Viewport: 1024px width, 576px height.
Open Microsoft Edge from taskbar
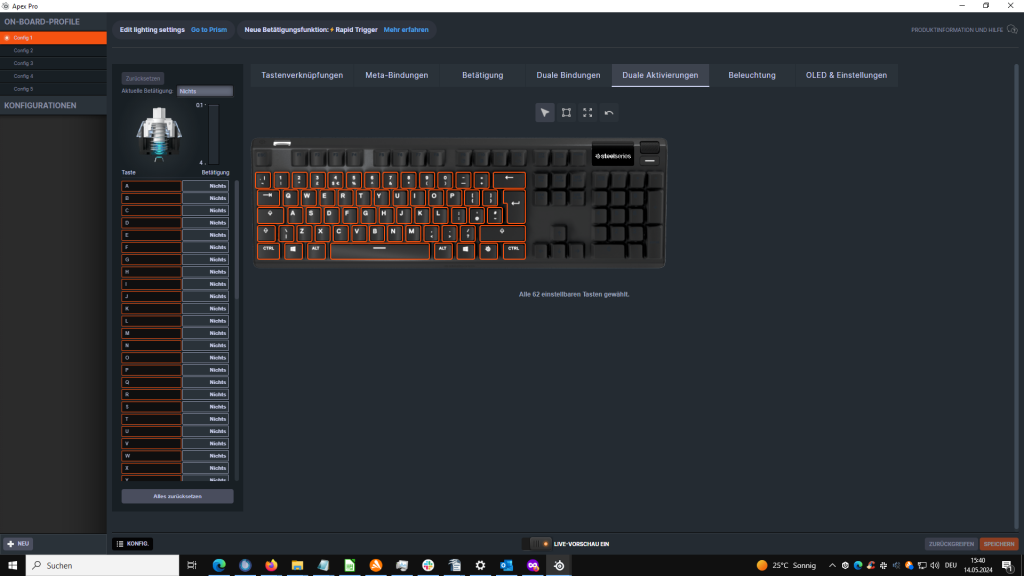pos(219,566)
